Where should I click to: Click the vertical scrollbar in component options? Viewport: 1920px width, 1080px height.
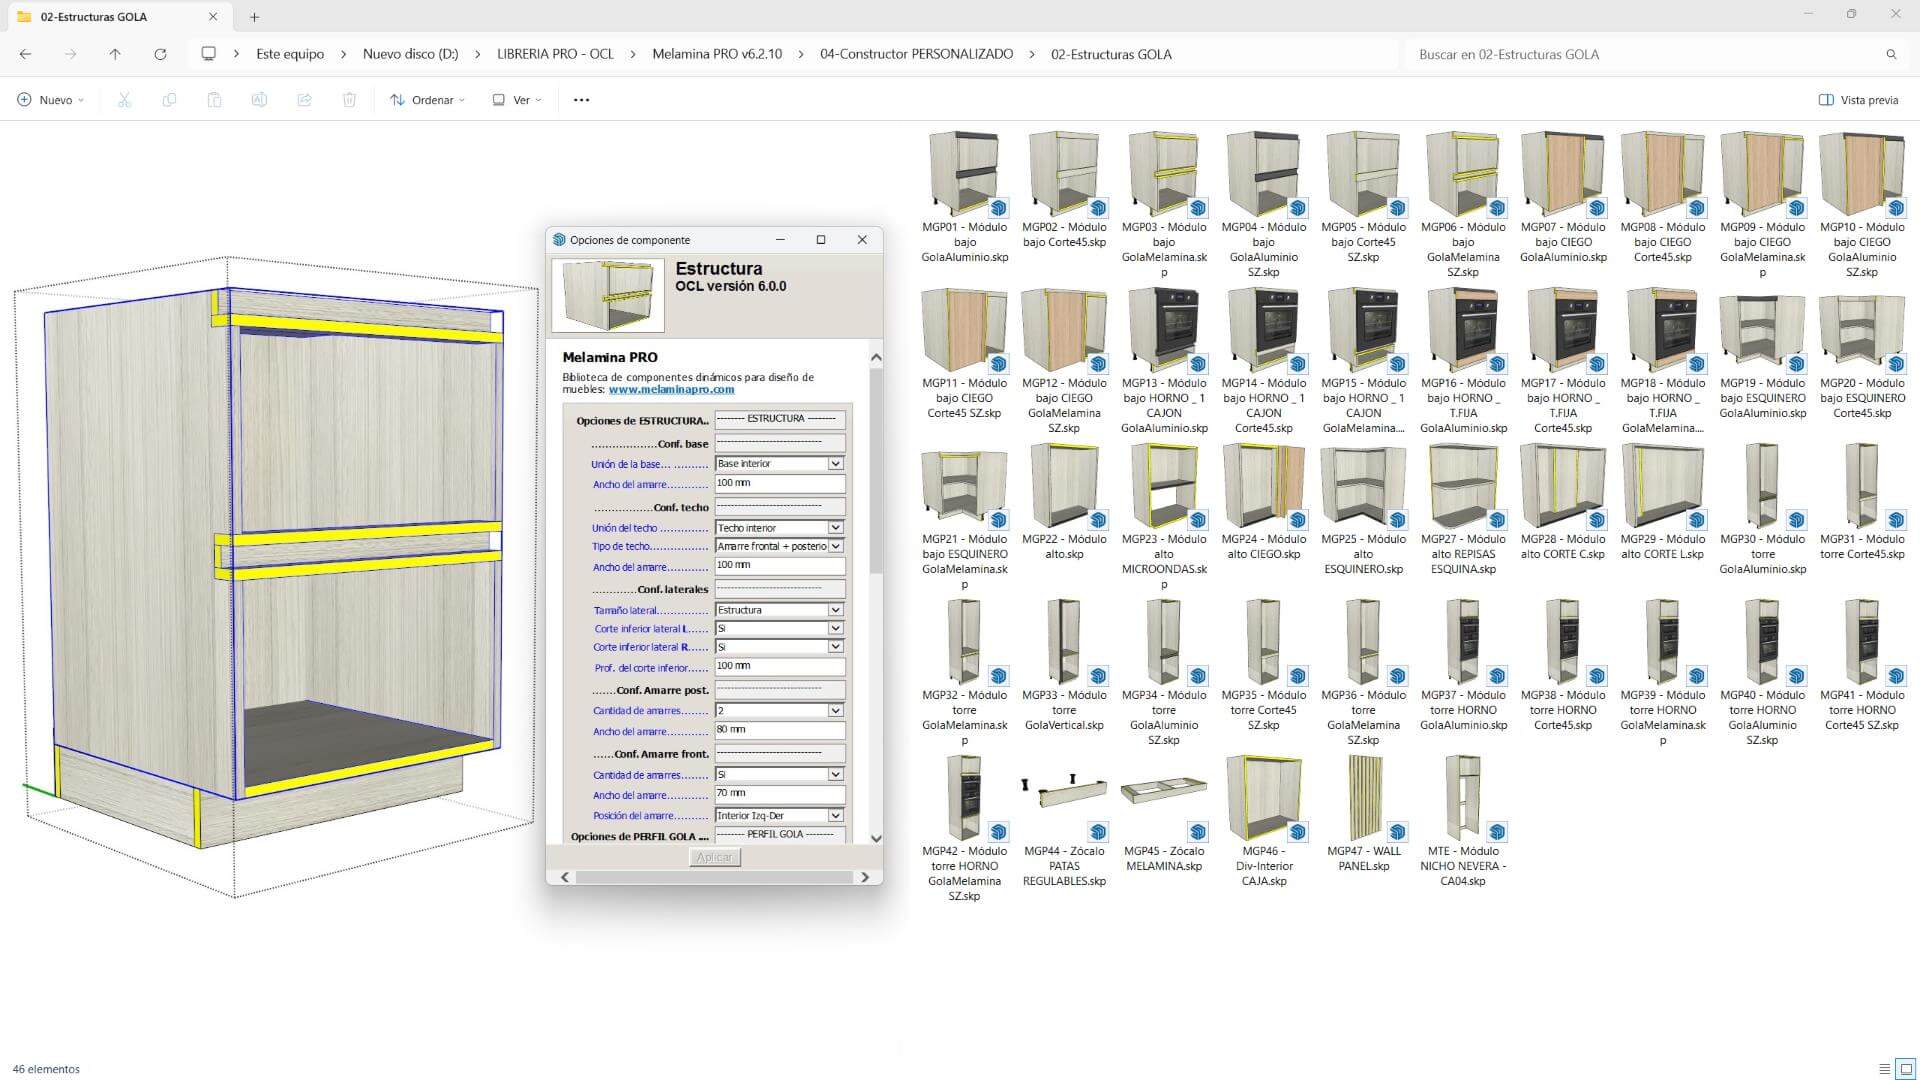pyautogui.click(x=876, y=470)
